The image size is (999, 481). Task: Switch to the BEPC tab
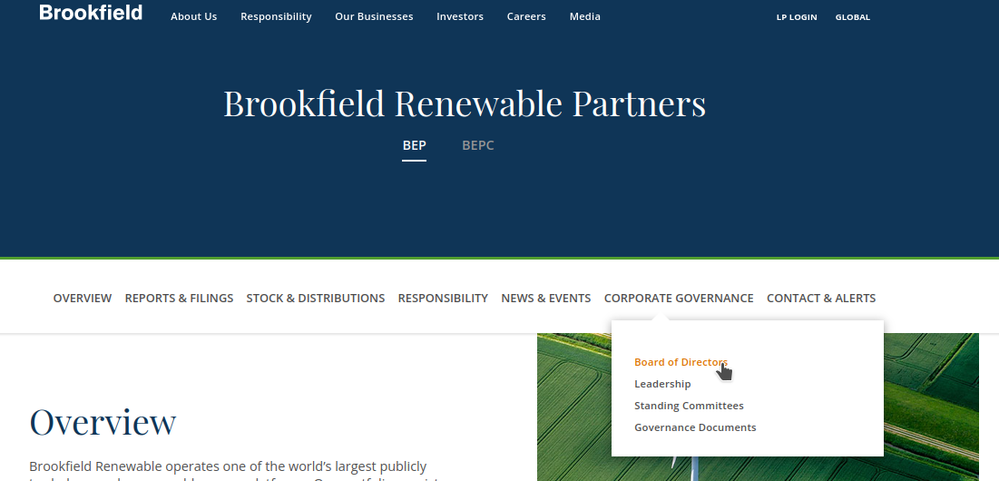[478, 145]
